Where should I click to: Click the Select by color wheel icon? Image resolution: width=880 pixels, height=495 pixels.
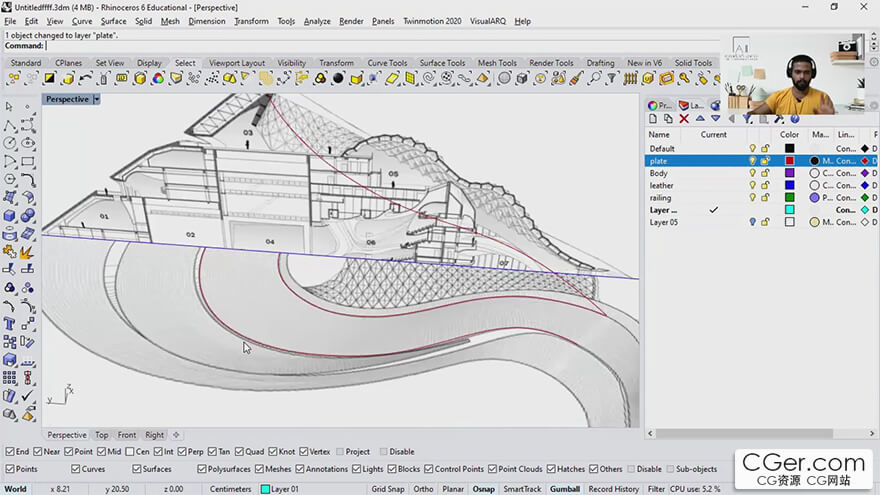click(x=158, y=79)
